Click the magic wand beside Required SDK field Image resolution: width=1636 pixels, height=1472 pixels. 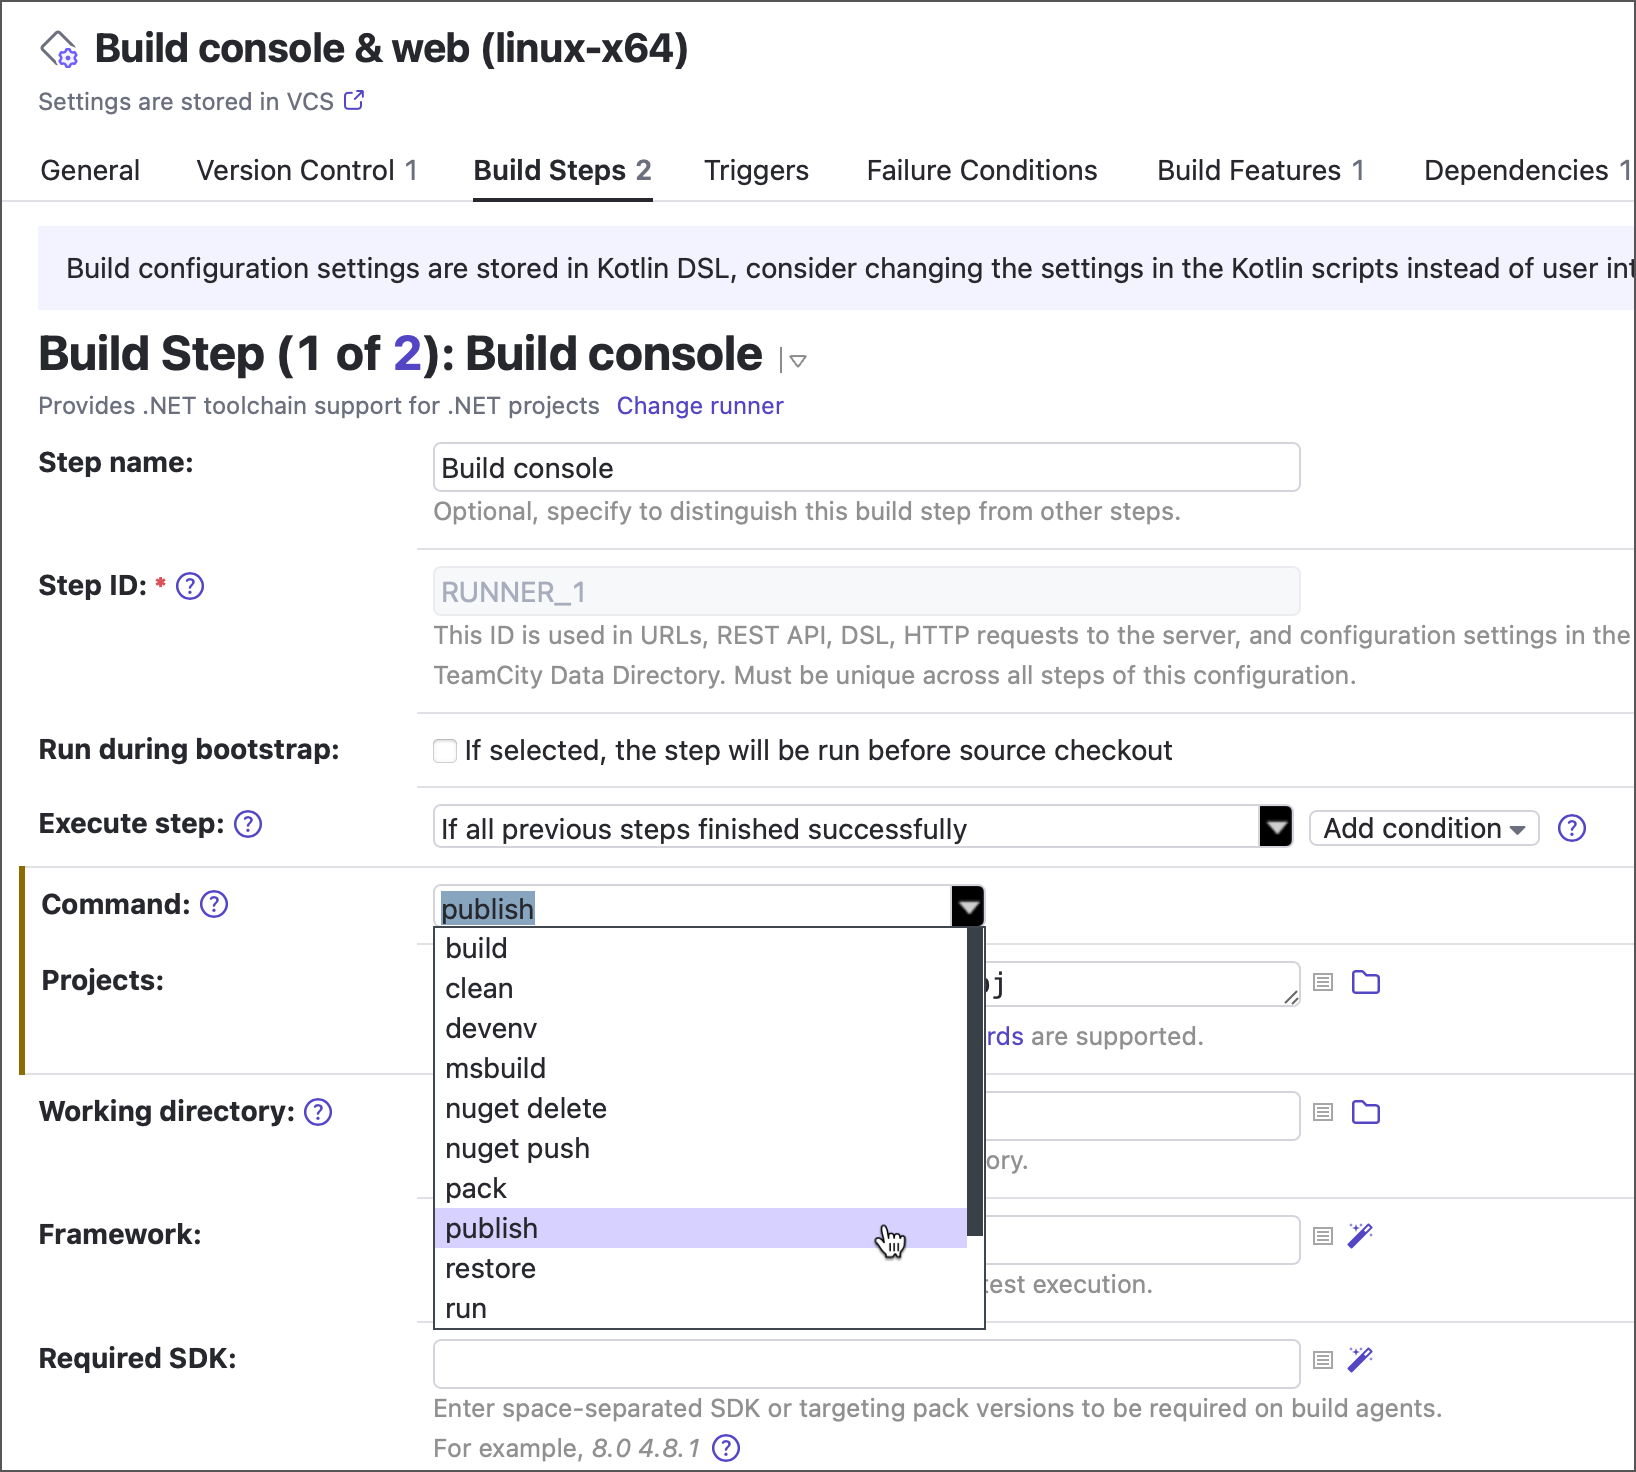(1360, 1360)
